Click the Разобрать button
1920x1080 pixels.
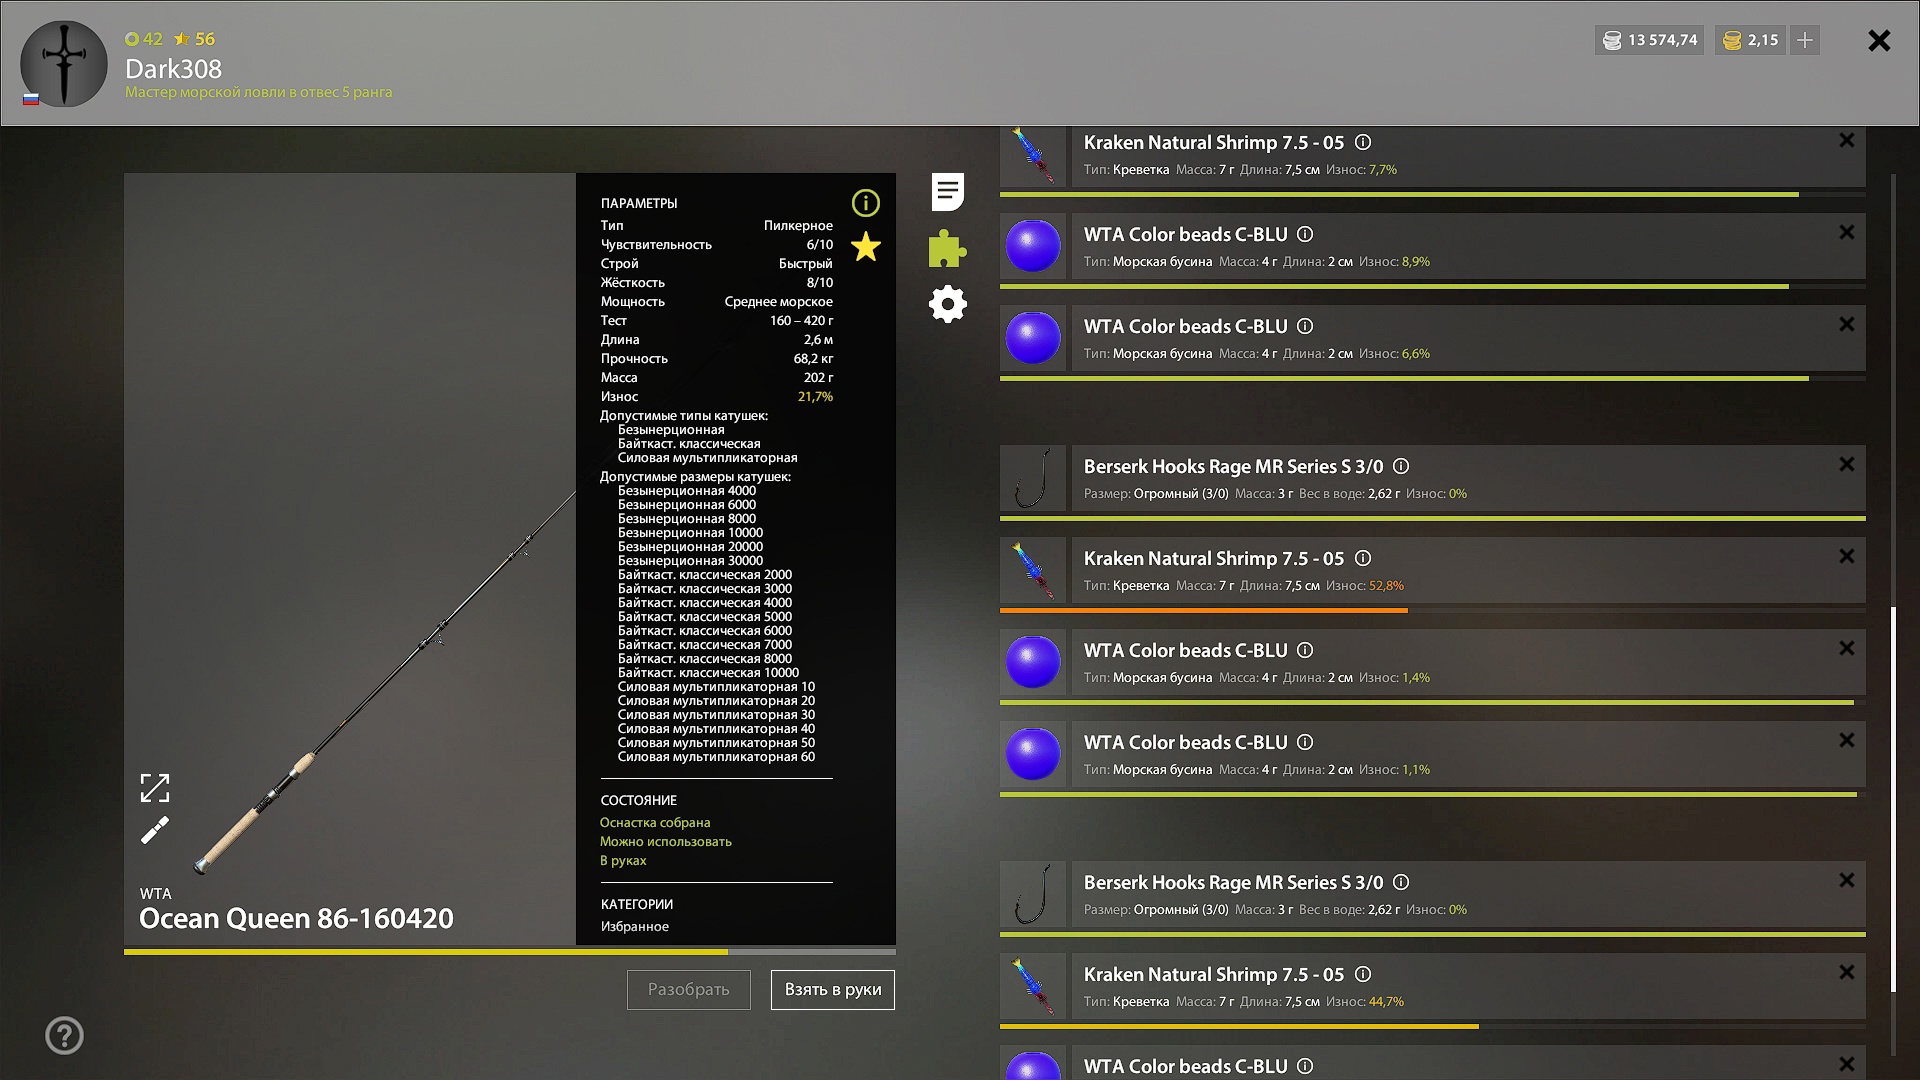[689, 990]
